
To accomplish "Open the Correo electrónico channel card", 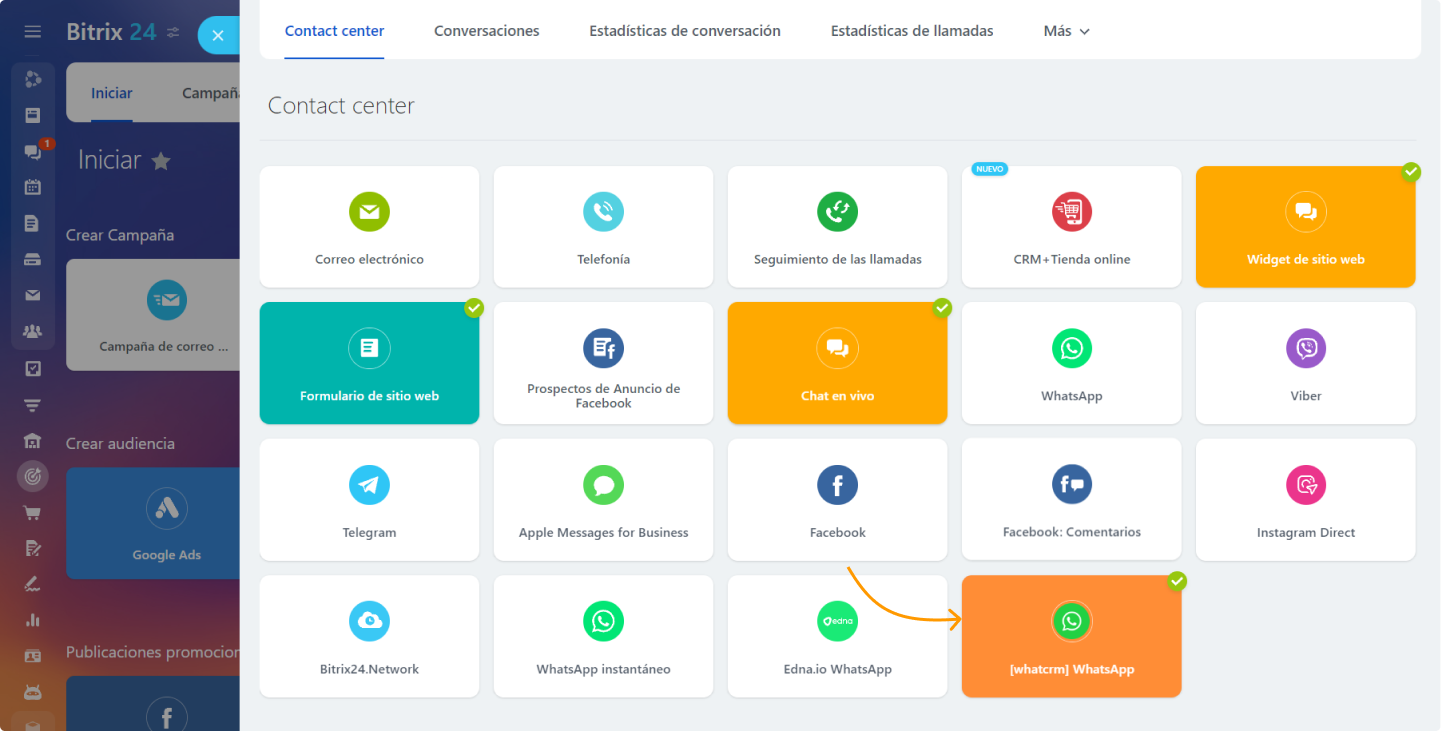I will [x=369, y=227].
